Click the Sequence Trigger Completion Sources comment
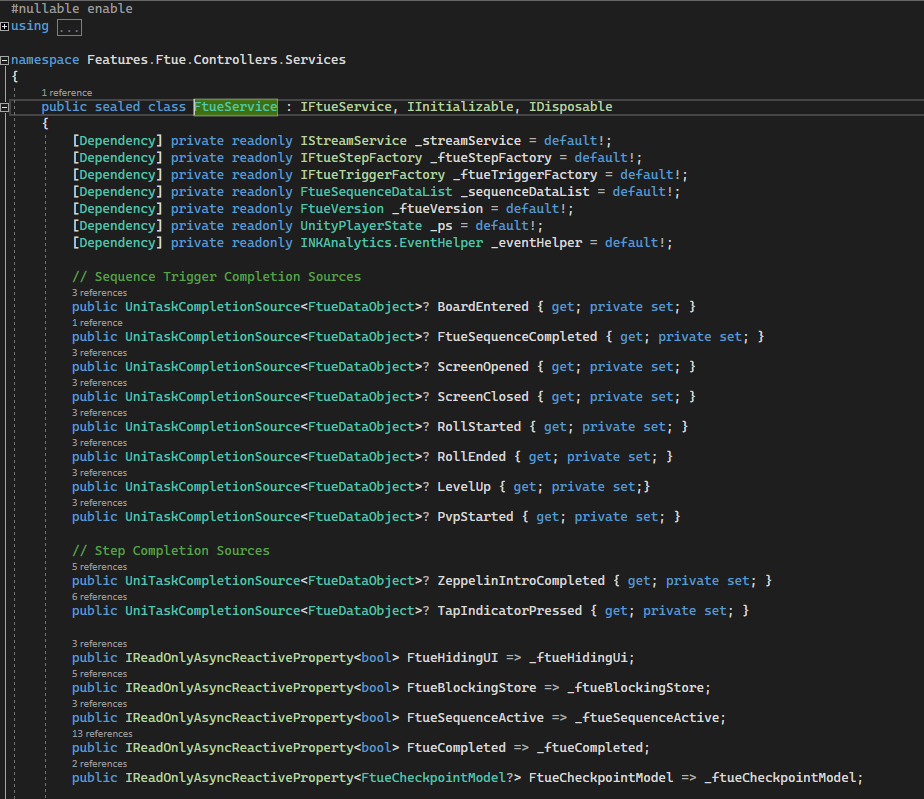Viewport: 924px width, 799px height. [x=216, y=277]
